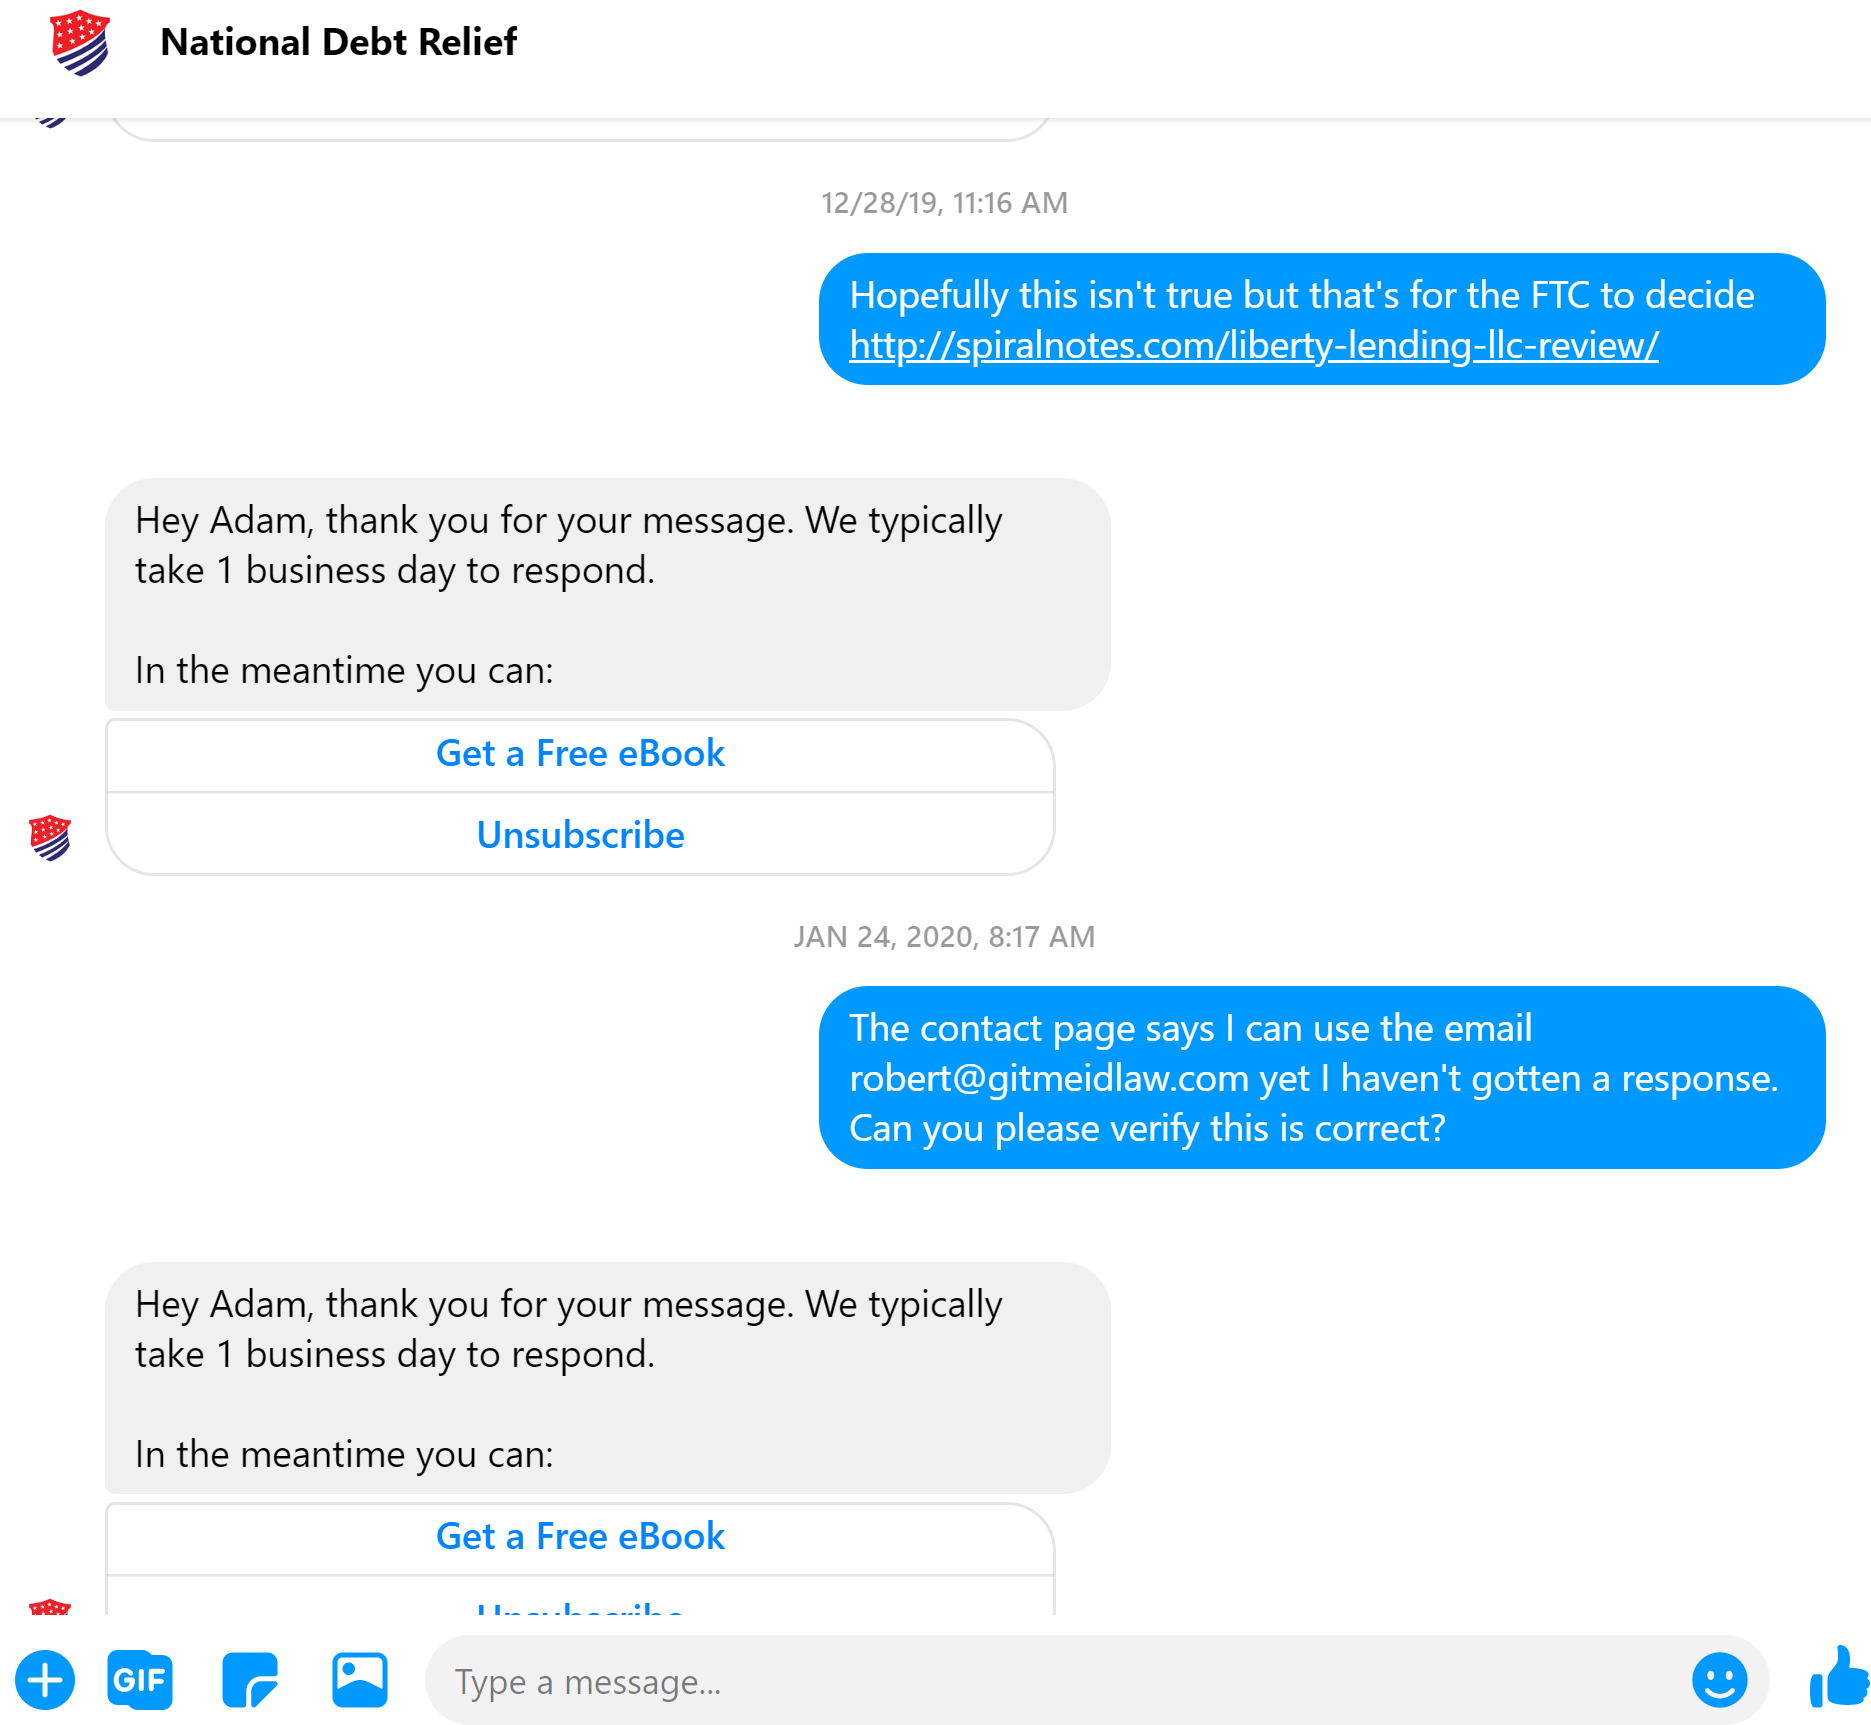Click sender avatar beside Unsubscribe button
The width and height of the screenshot is (1871, 1725).
pos(50,838)
